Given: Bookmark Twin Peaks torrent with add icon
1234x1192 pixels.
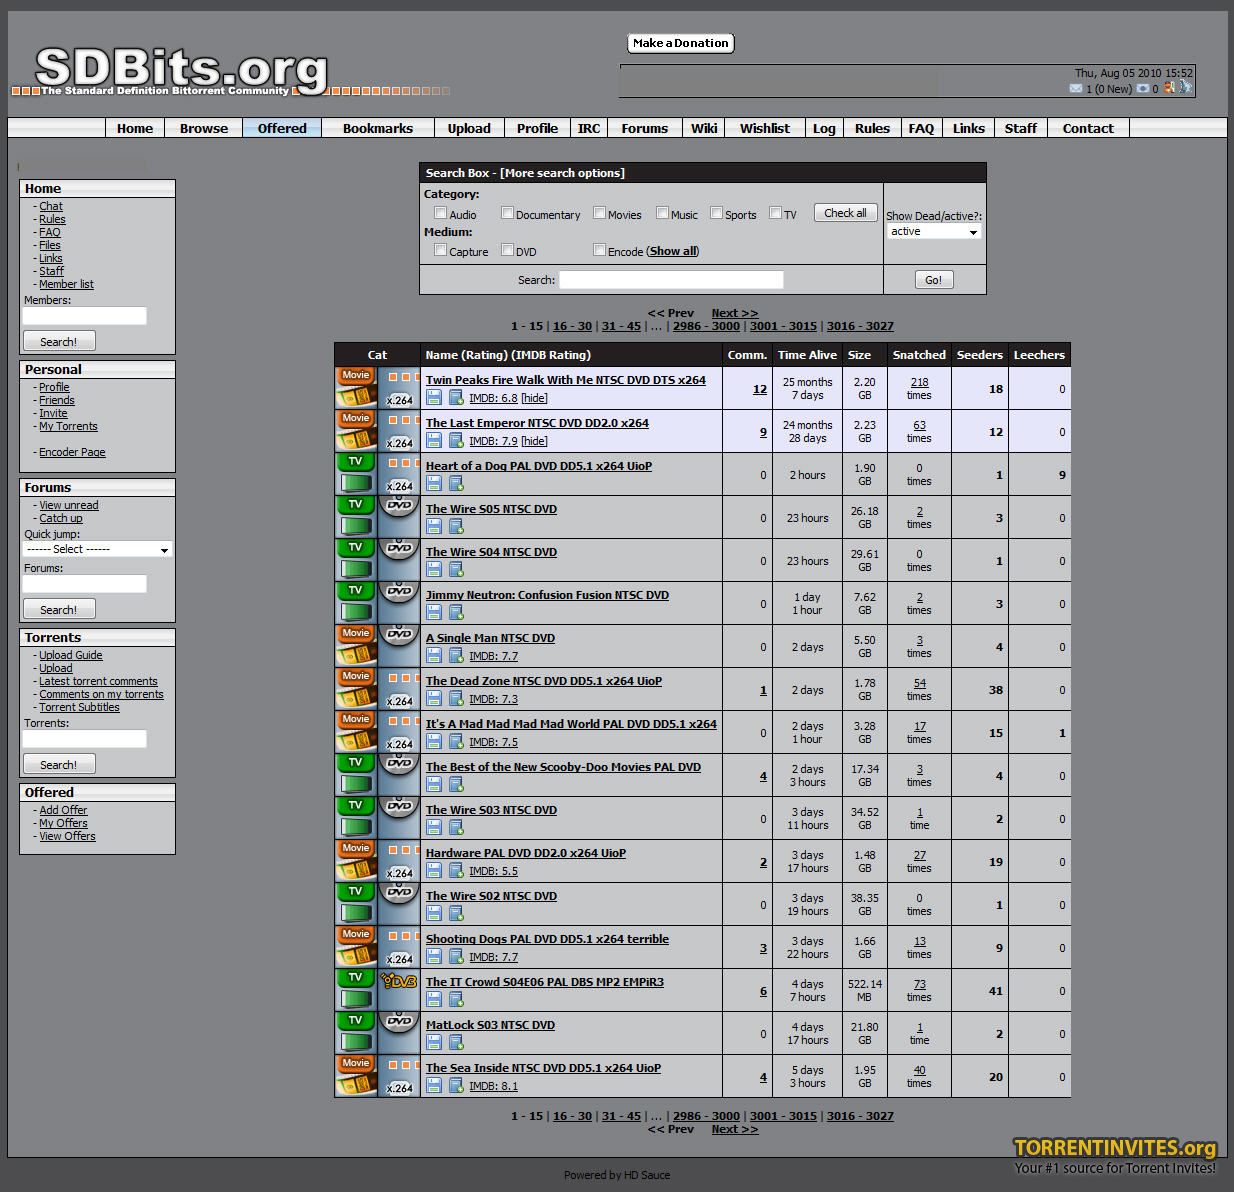Looking at the screenshot, I should (x=456, y=398).
